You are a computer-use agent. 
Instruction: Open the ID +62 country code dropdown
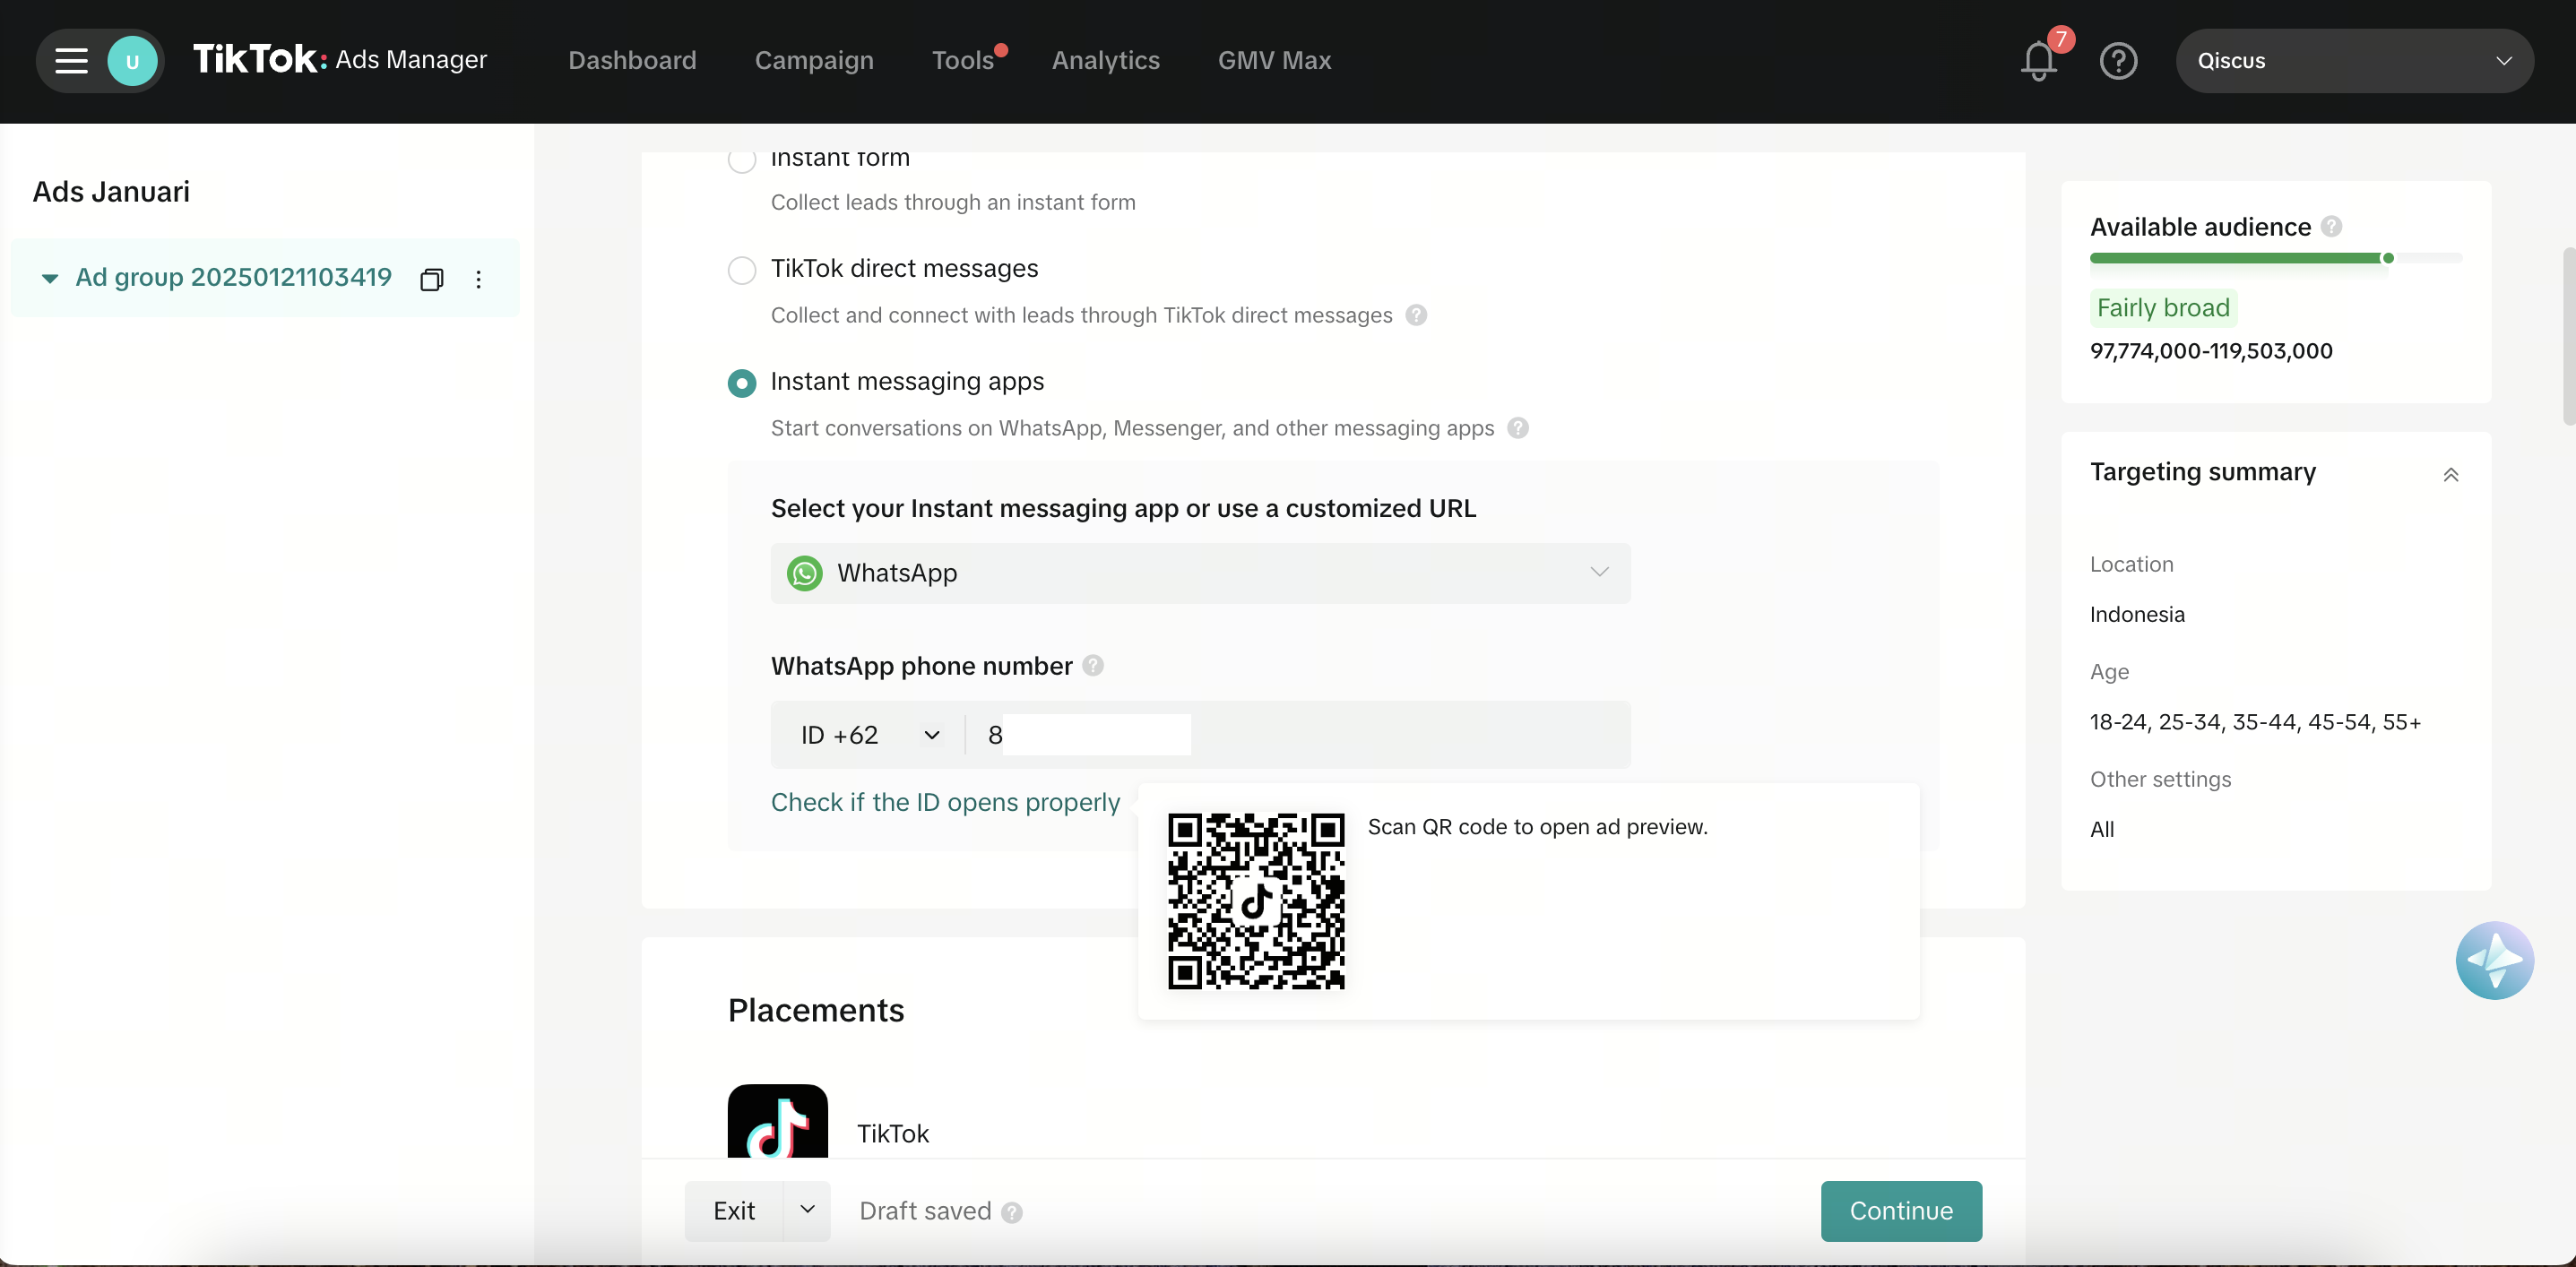click(870, 735)
